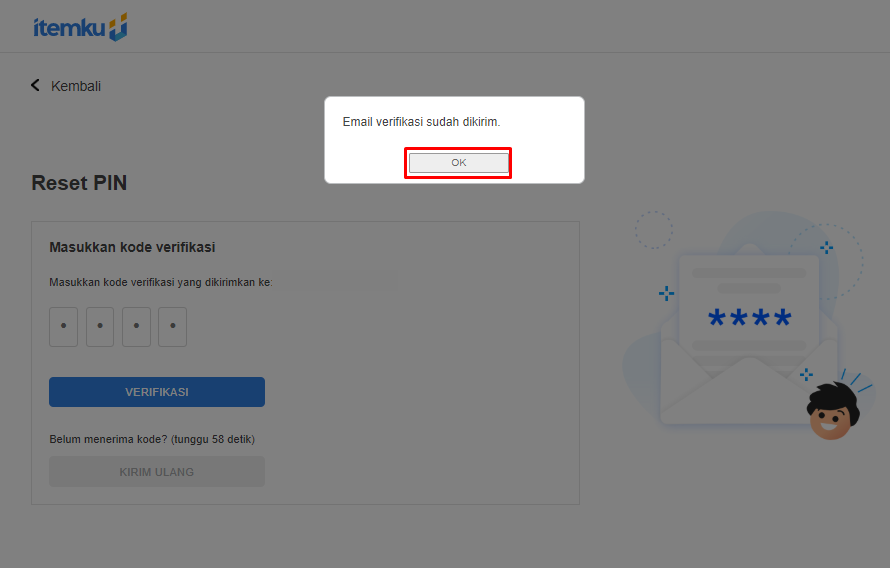Click the Reset PIN page heading
This screenshot has height=568, width=890.
pyautogui.click(x=79, y=183)
